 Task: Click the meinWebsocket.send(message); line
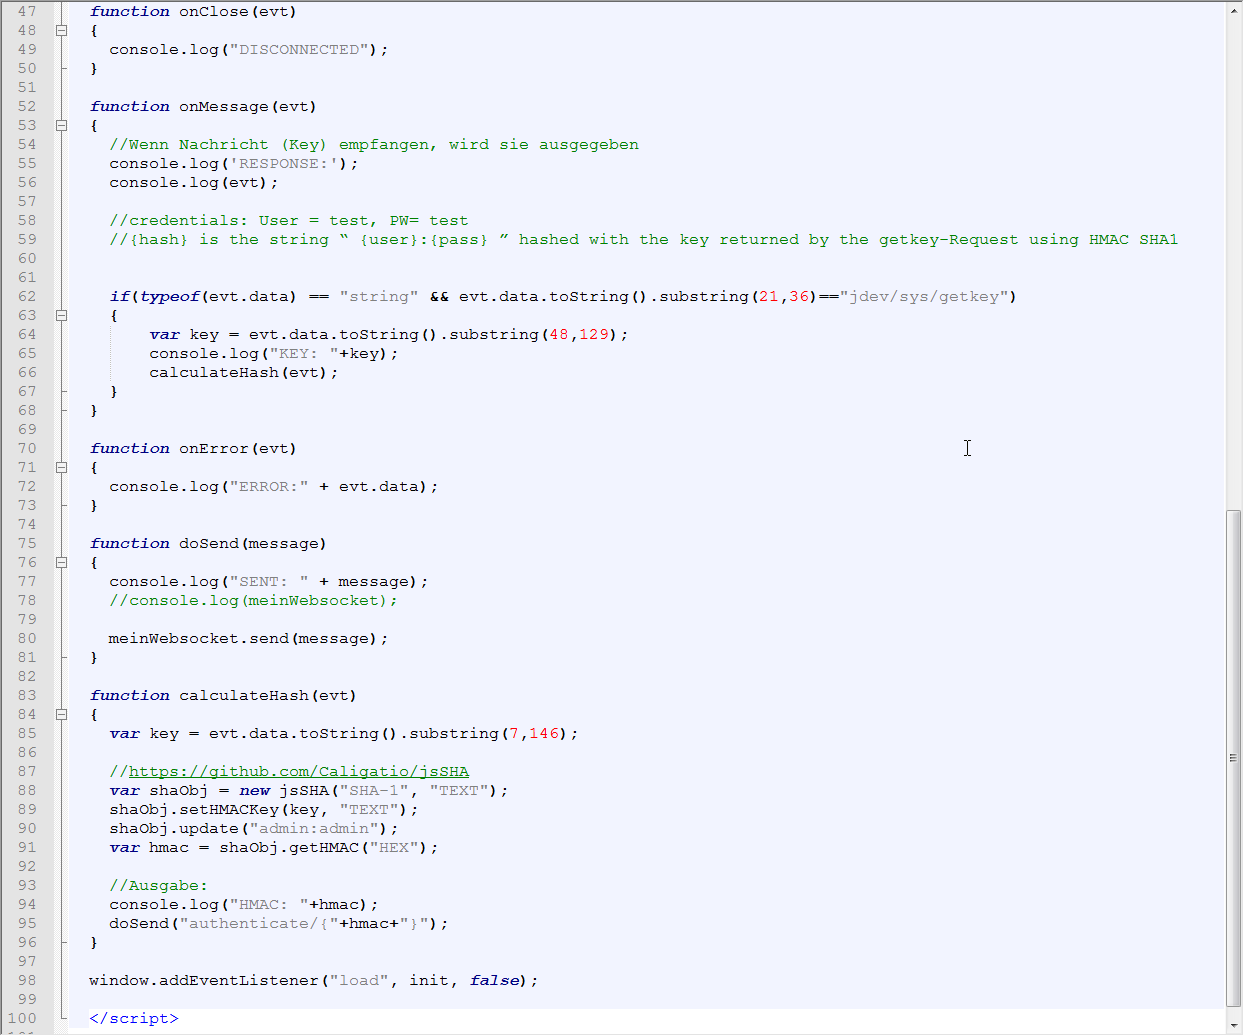[x=248, y=638]
